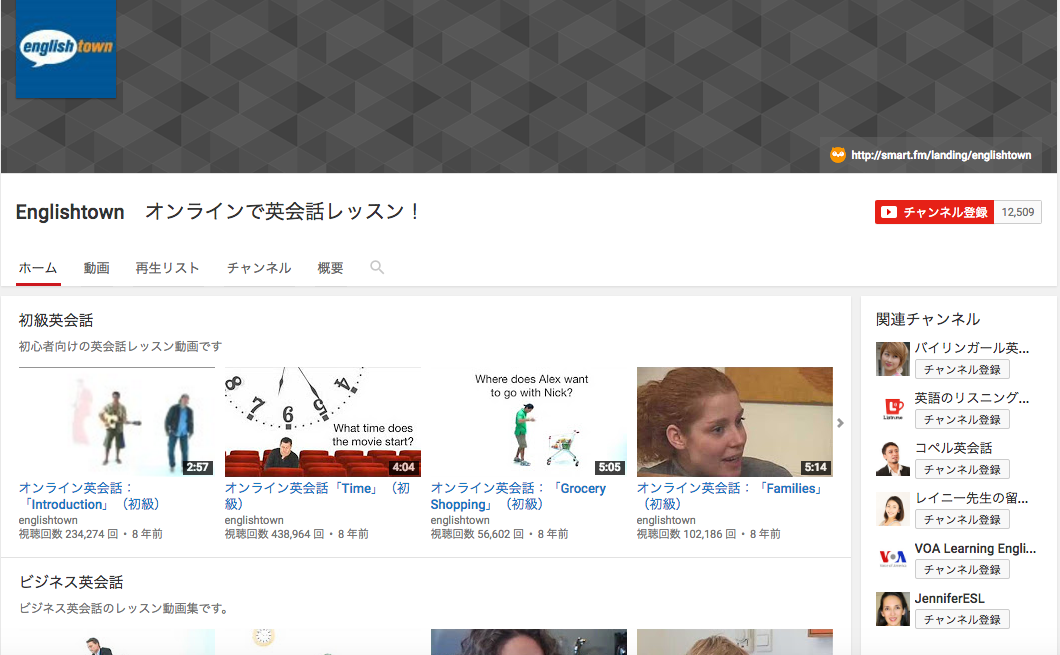The width and height of the screenshot is (1060, 655).
Task: Click the 5:05 duration badge
Action: tap(609, 467)
